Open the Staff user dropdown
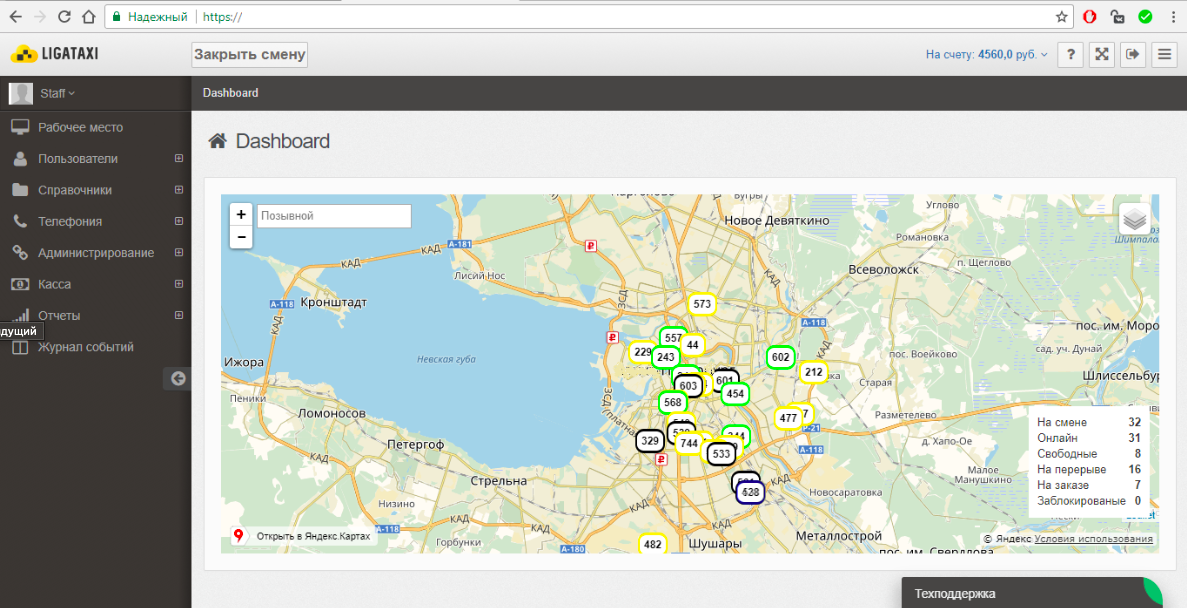Viewport: 1187px width, 608px height. coord(57,93)
